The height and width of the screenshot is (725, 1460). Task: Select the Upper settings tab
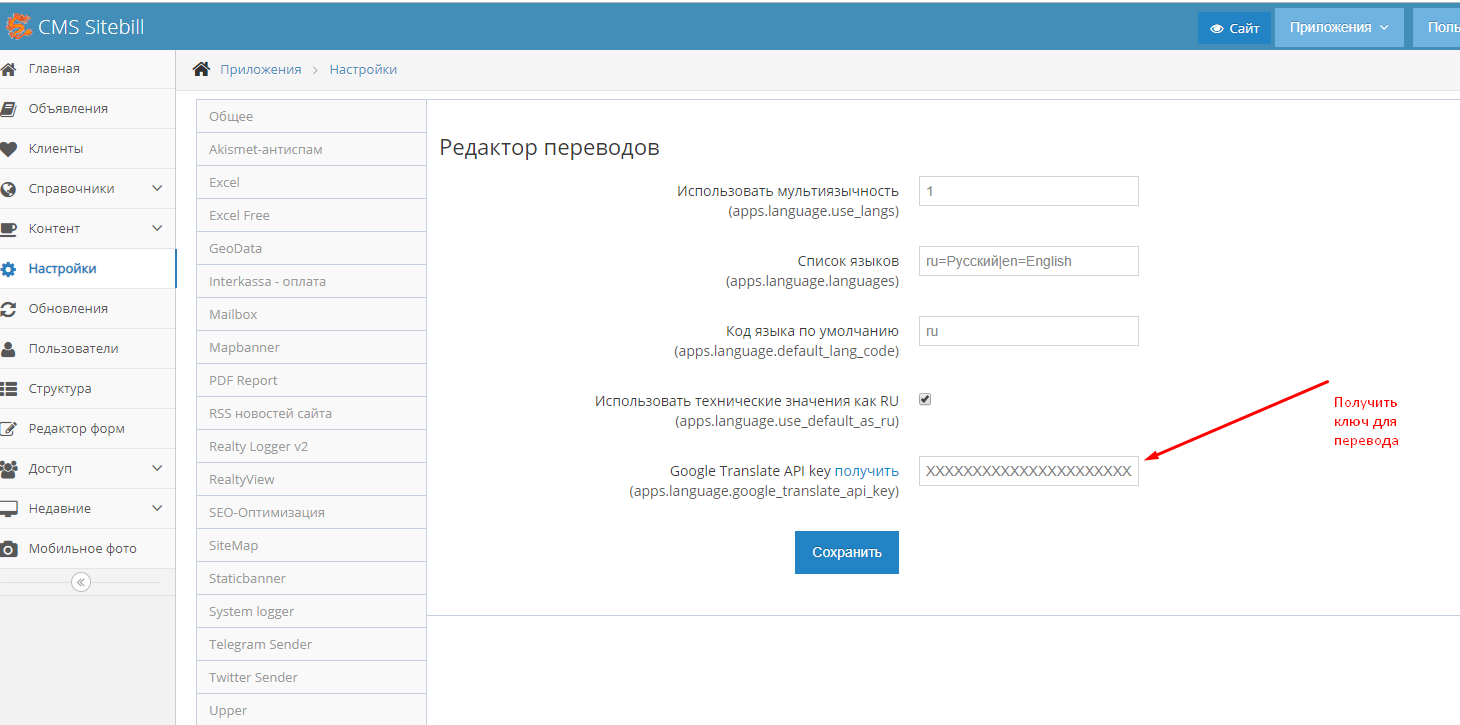(x=311, y=709)
